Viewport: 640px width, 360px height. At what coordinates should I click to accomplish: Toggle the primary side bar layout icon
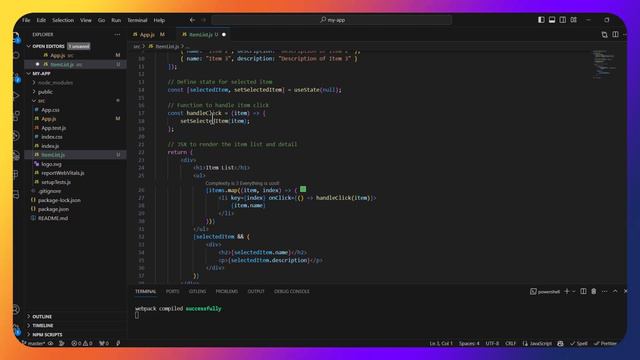coord(541,20)
